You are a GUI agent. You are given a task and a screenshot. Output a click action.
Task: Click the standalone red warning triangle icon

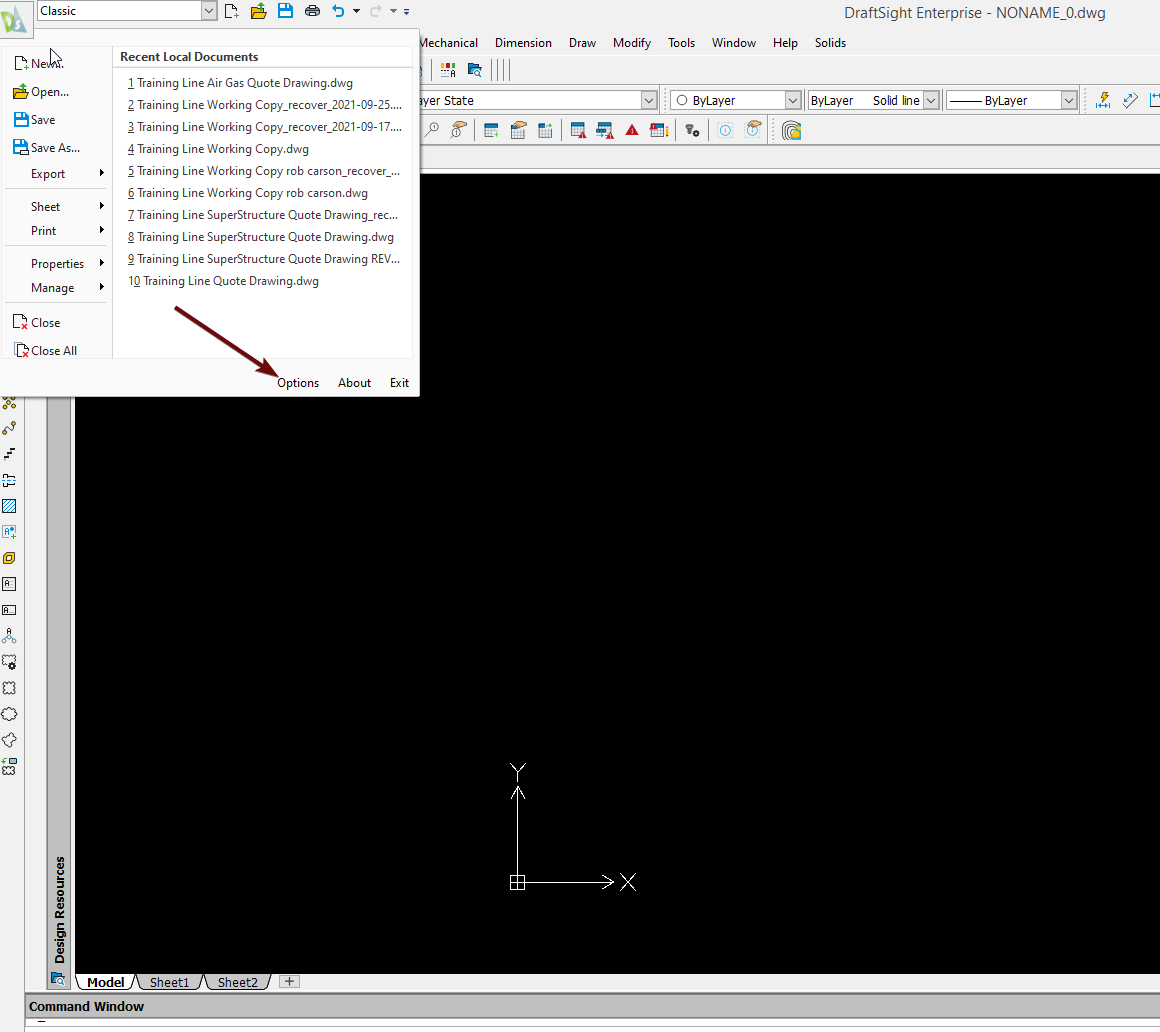(x=632, y=130)
